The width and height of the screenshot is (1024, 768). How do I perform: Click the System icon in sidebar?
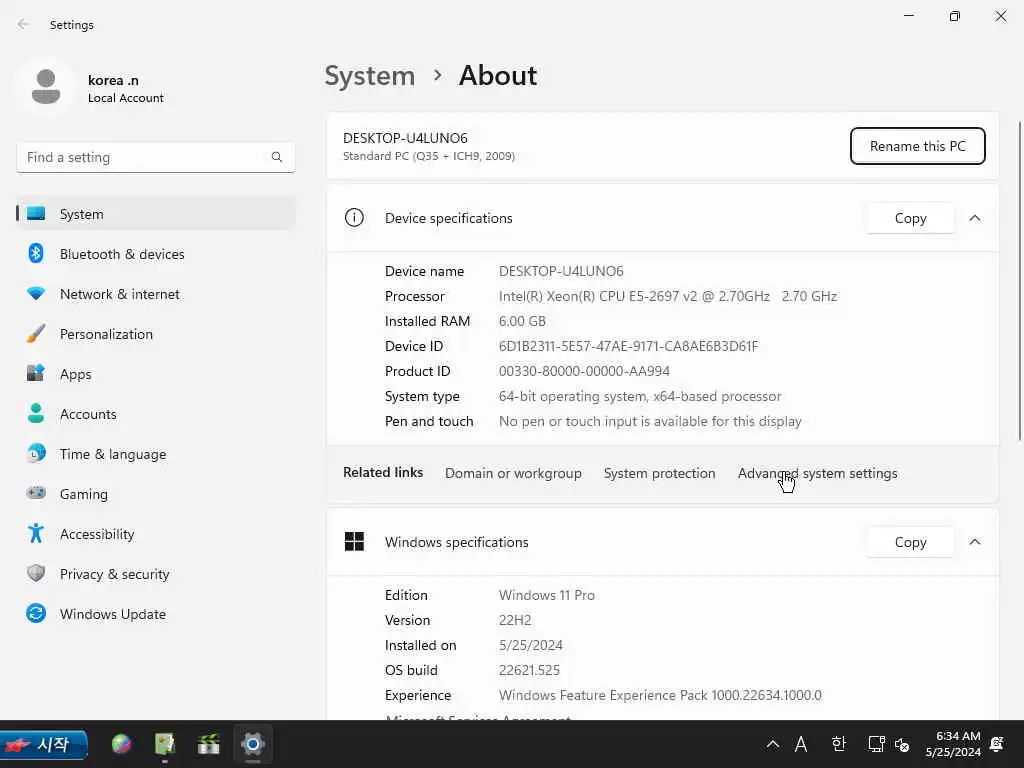pyautogui.click(x=36, y=214)
